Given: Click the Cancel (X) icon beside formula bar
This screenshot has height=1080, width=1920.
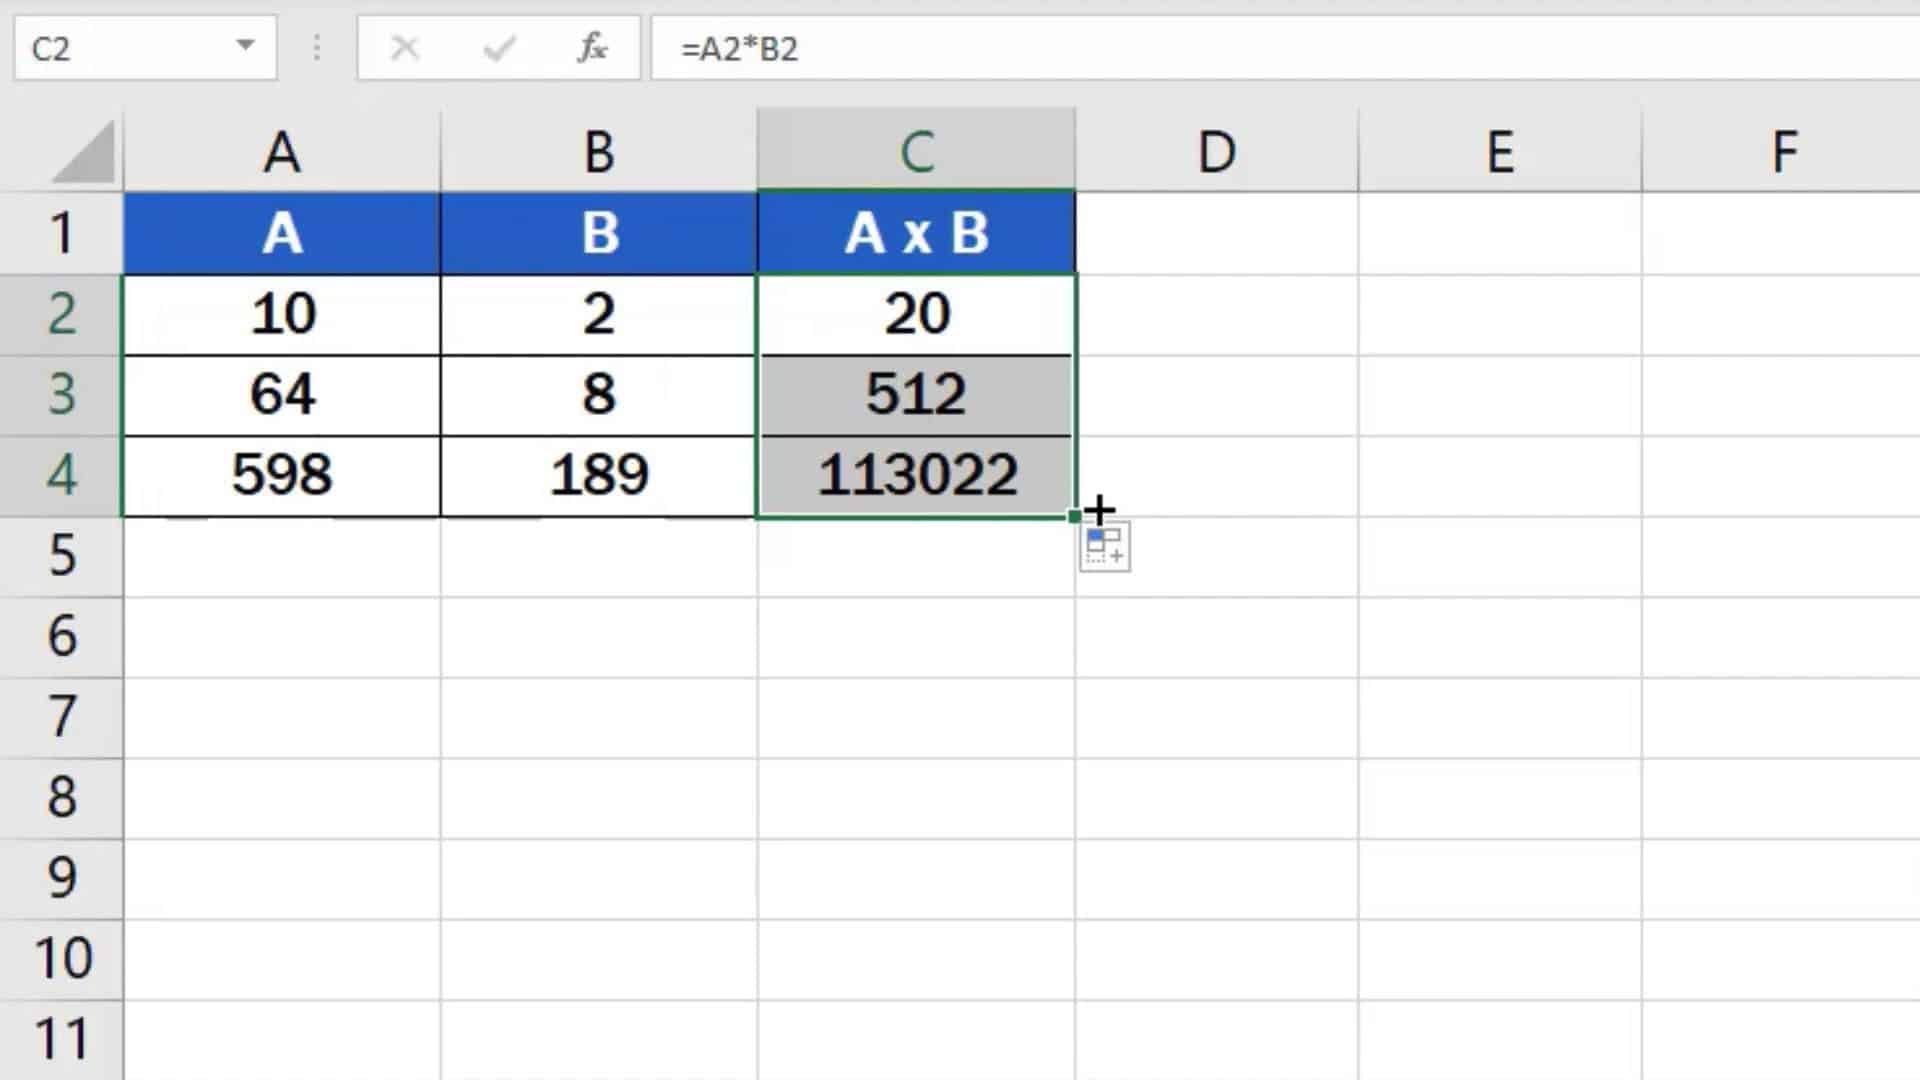Looking at the screenshot, I should tap(405, 47).
